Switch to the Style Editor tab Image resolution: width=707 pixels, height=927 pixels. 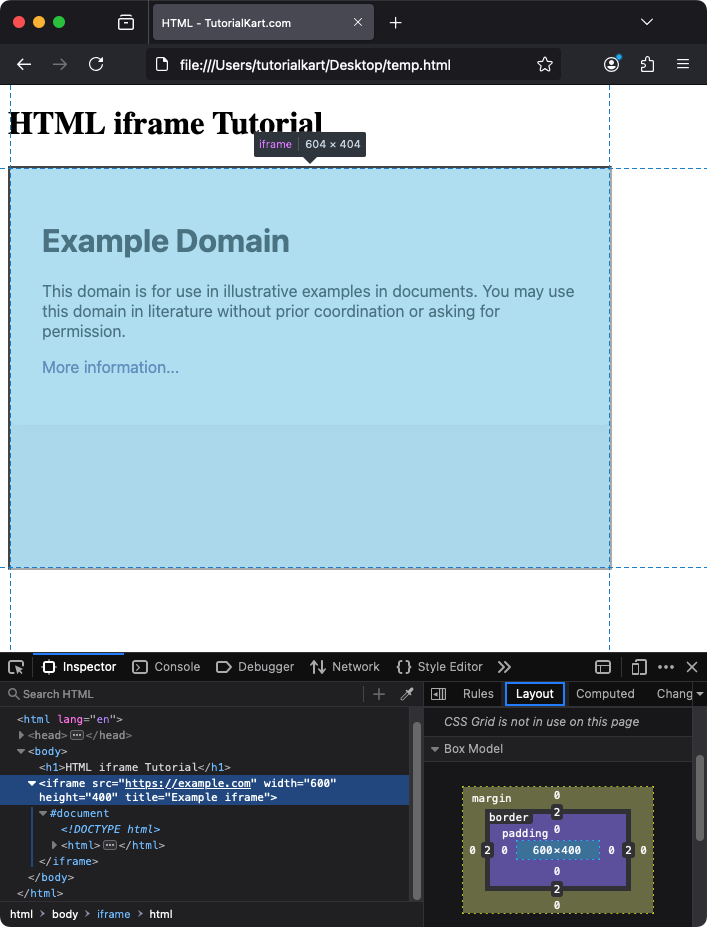[x=439, y=667]
